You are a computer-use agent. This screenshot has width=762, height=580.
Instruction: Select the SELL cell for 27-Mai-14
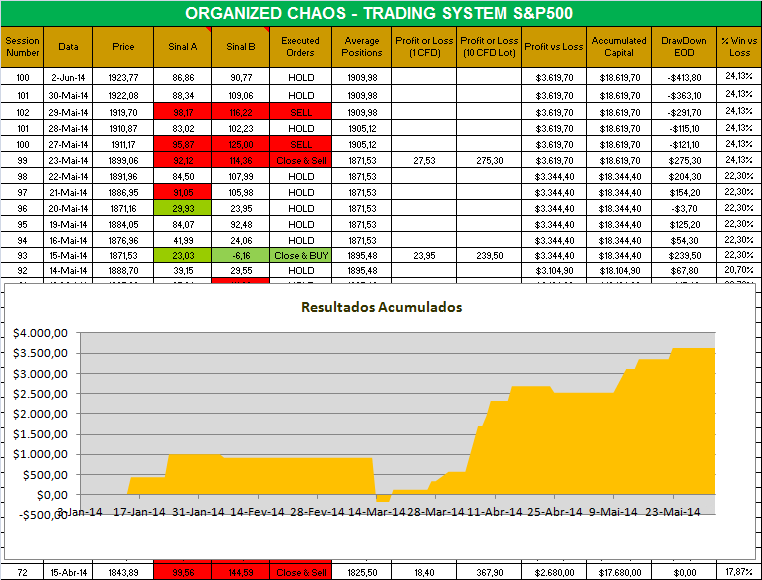coord(300,144)
